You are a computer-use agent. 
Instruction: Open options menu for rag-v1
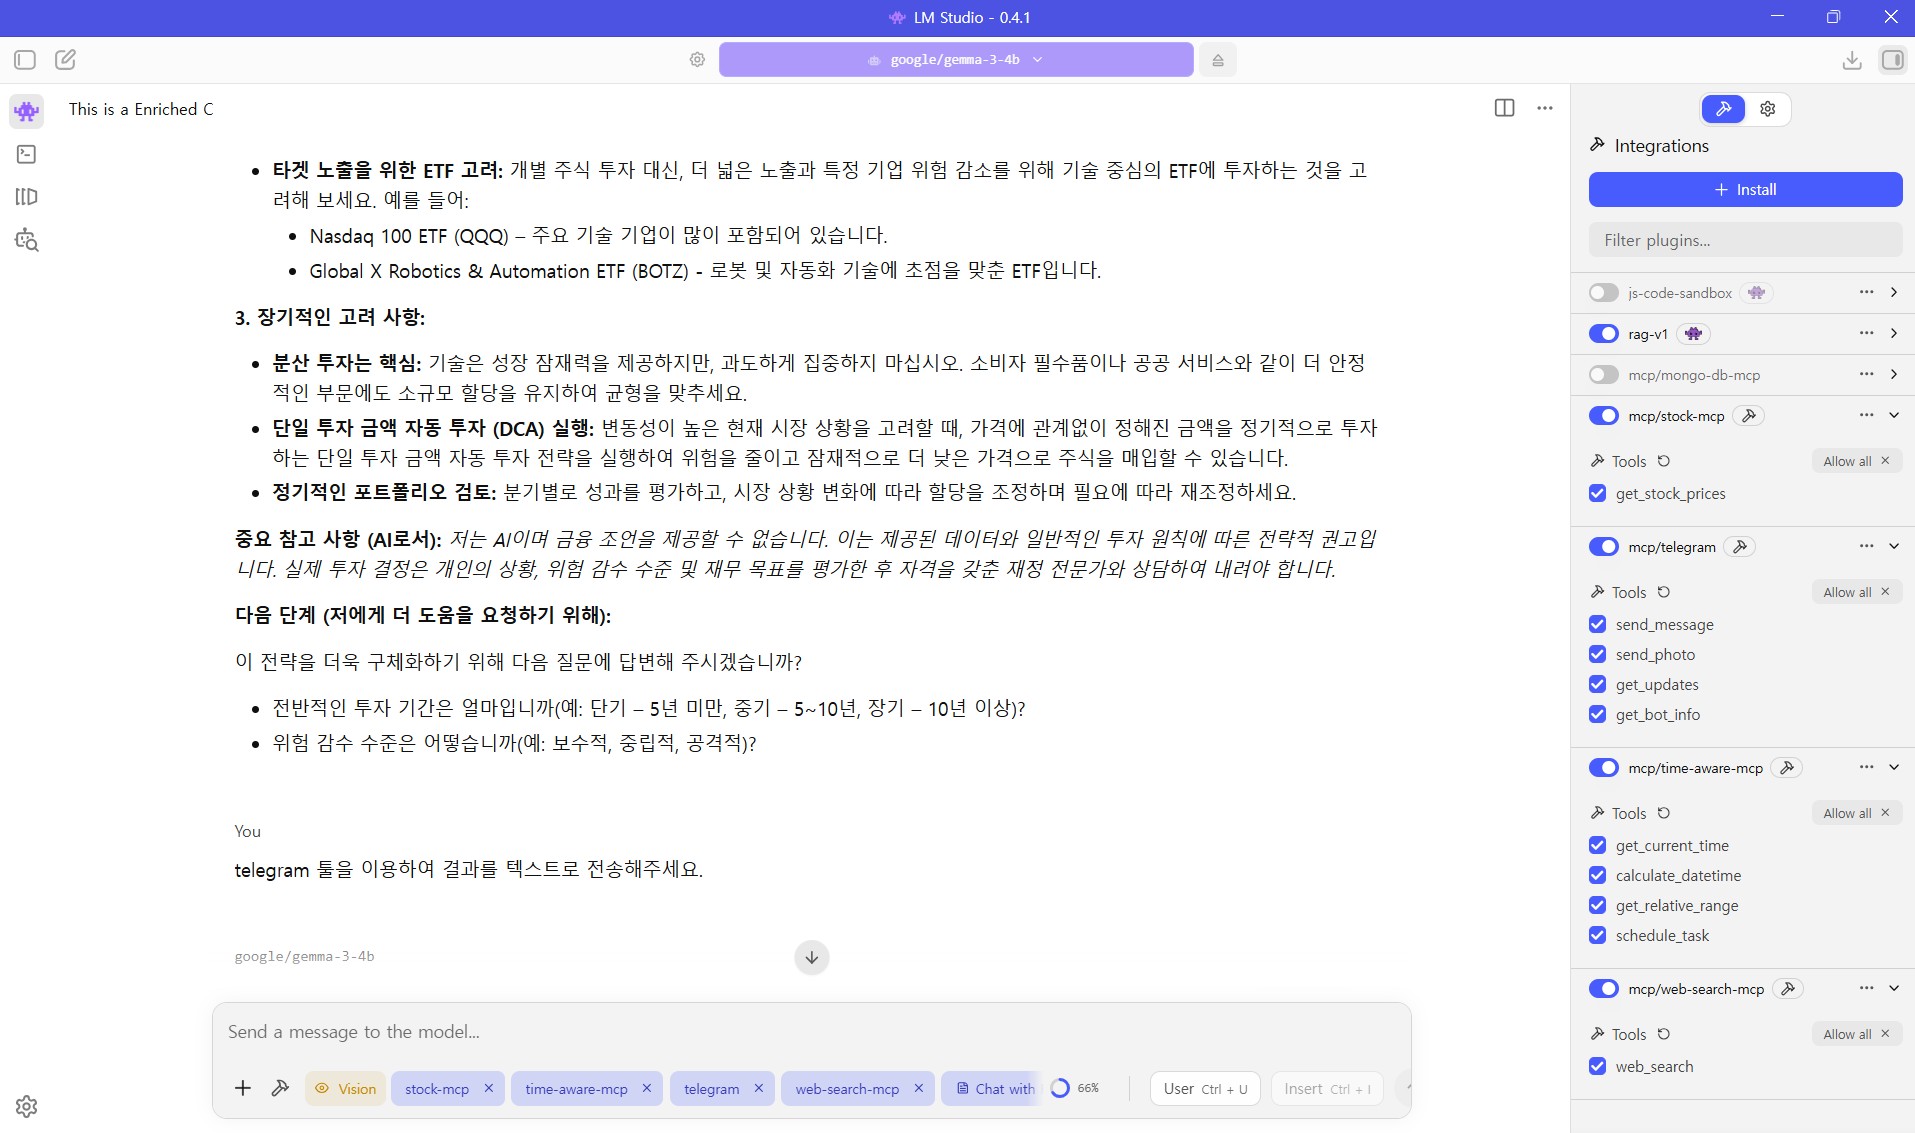[1866, 333]
